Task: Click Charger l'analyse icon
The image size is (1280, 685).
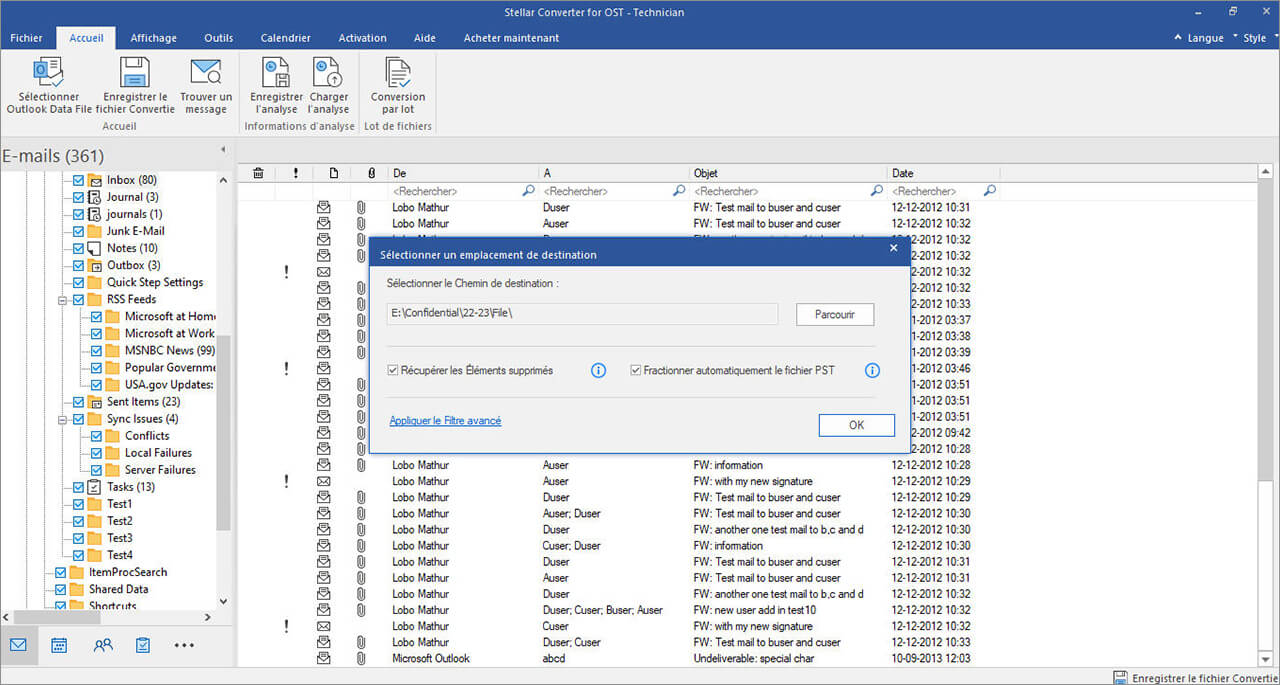Action: pos(328,72)
